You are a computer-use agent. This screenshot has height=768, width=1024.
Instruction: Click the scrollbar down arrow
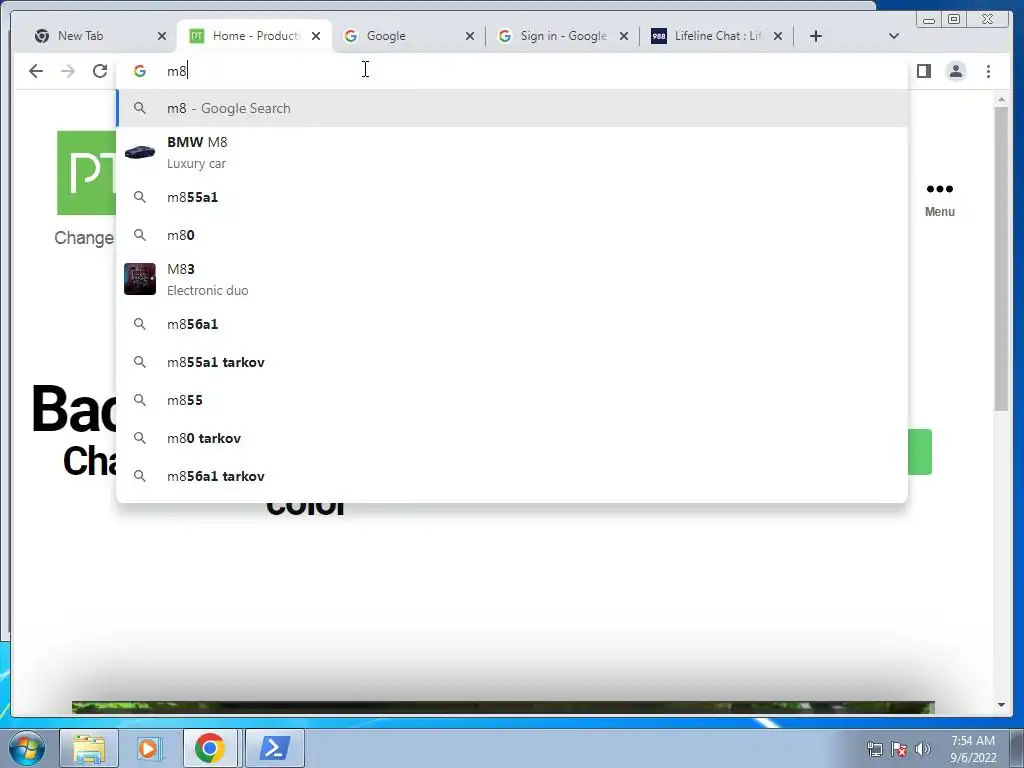pos(1001,705)
